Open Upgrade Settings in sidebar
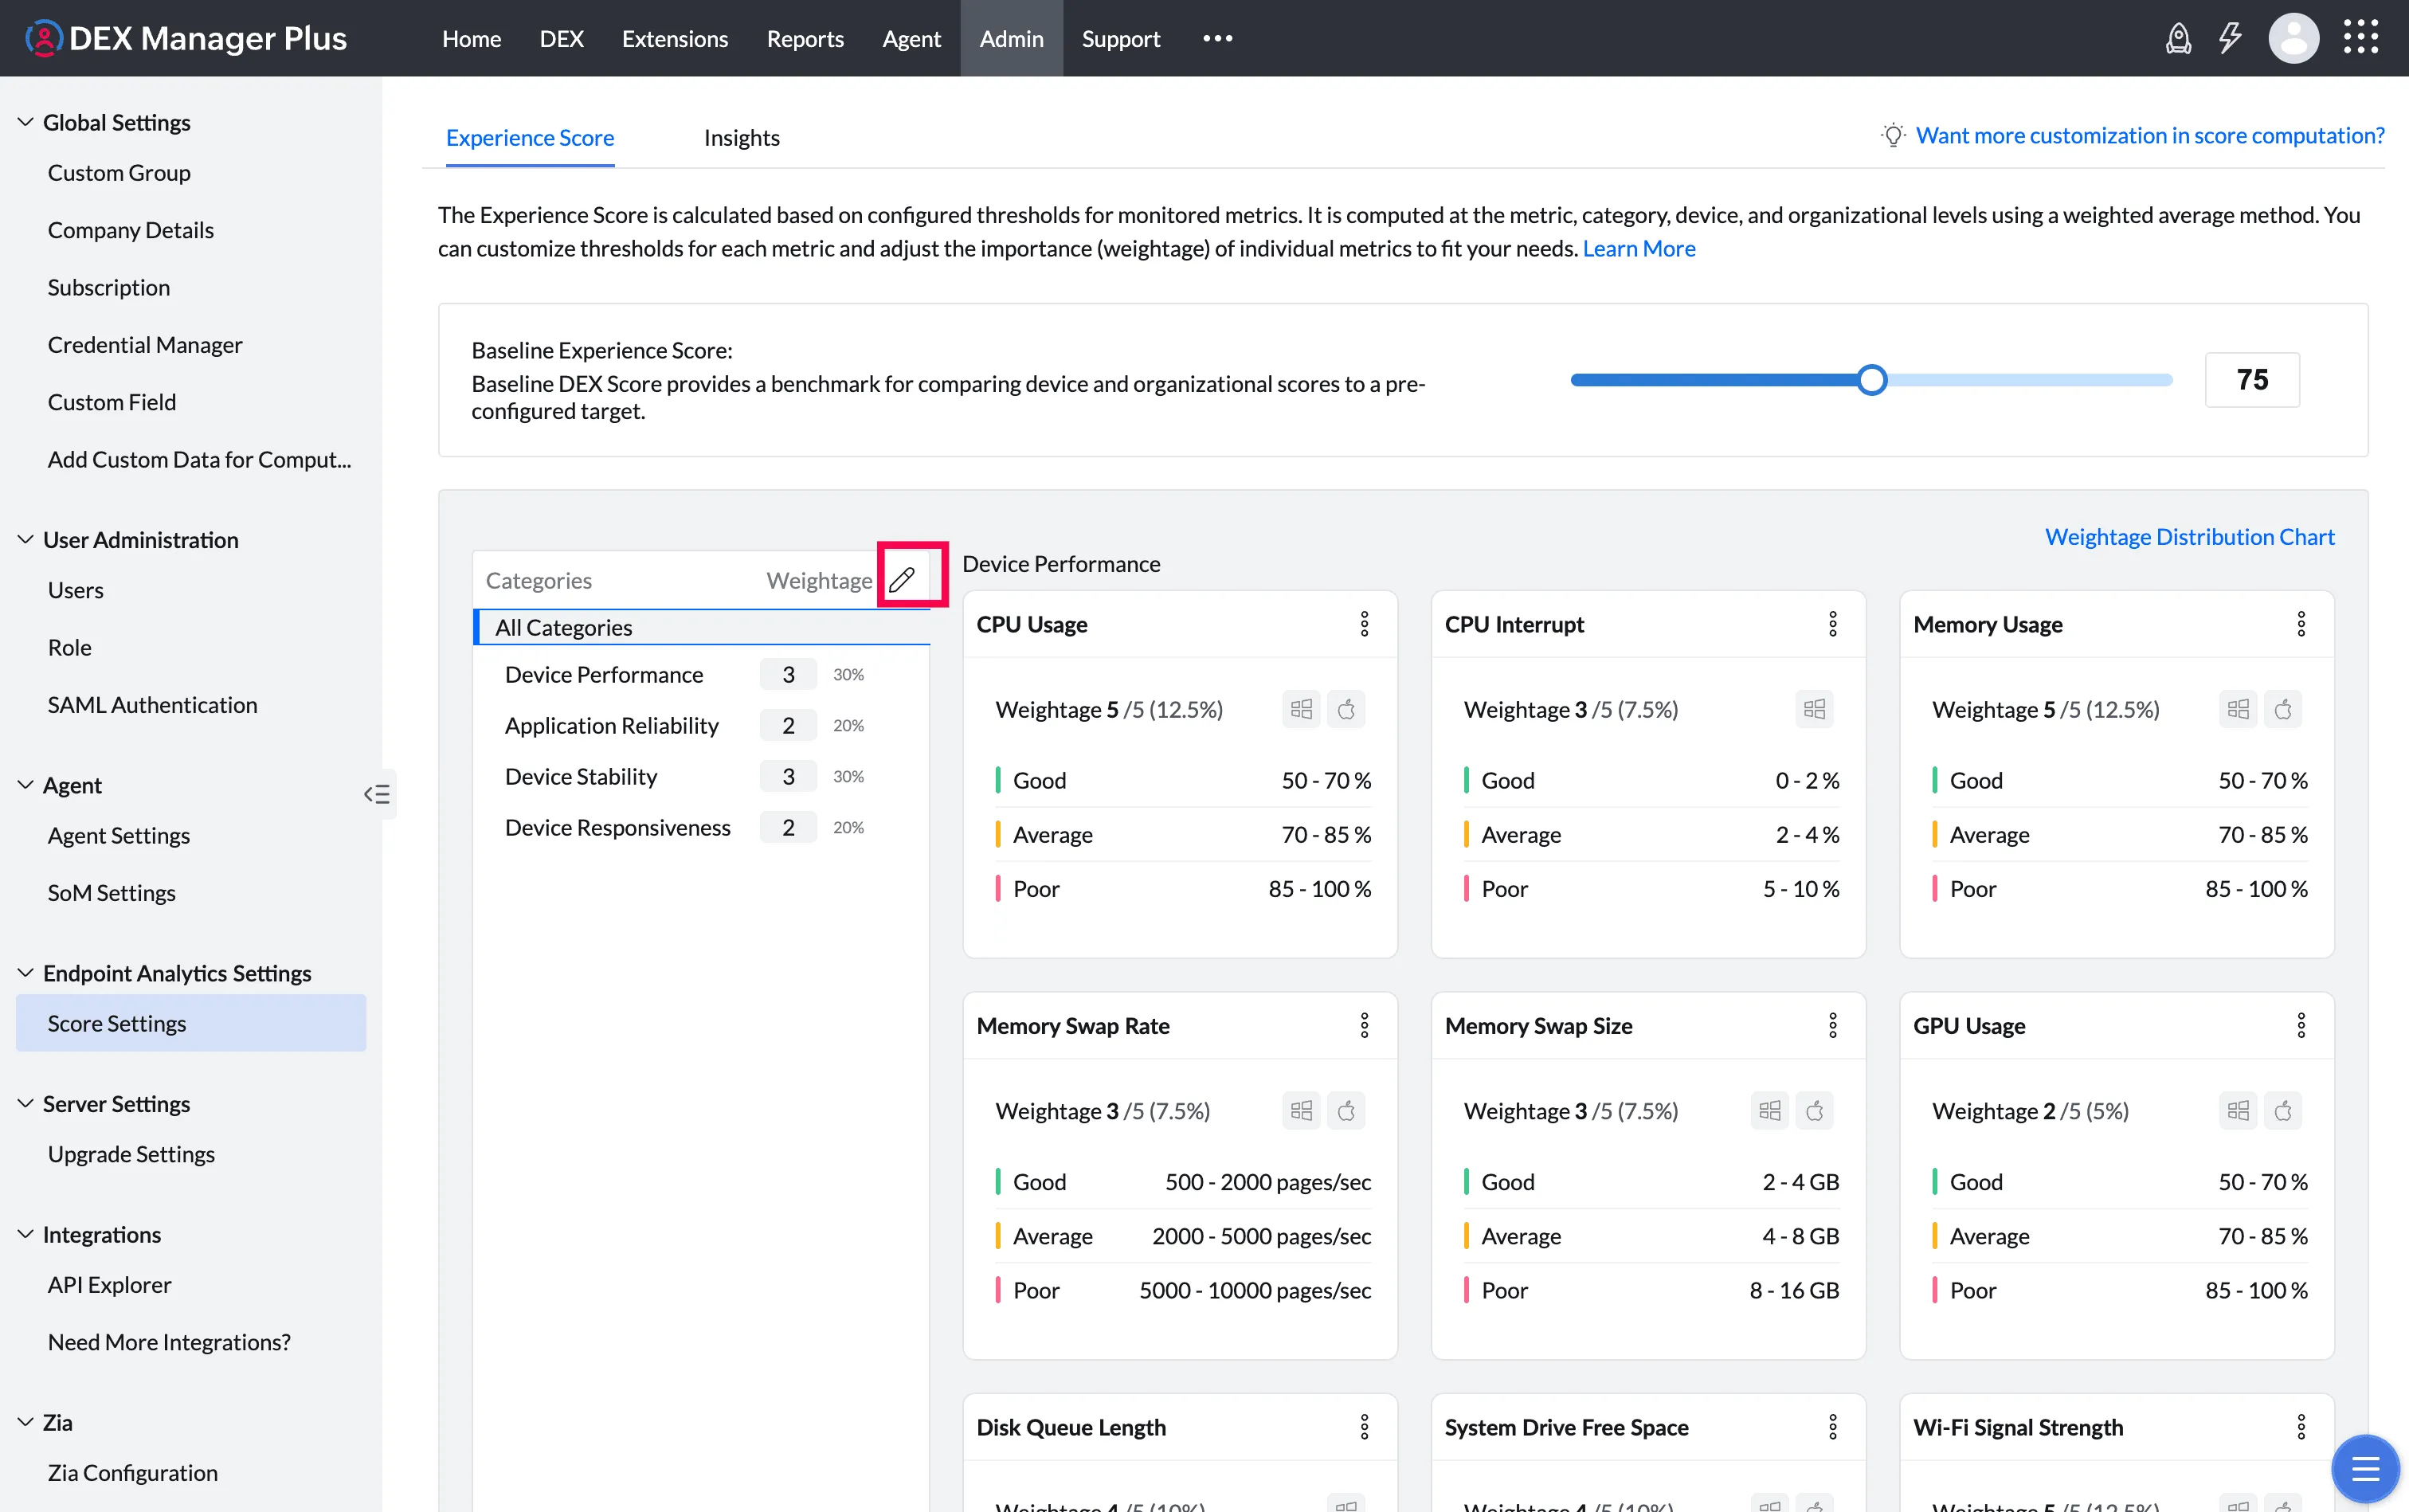This screenshot has width=2409, height=1512. (x=131, y=1153)
